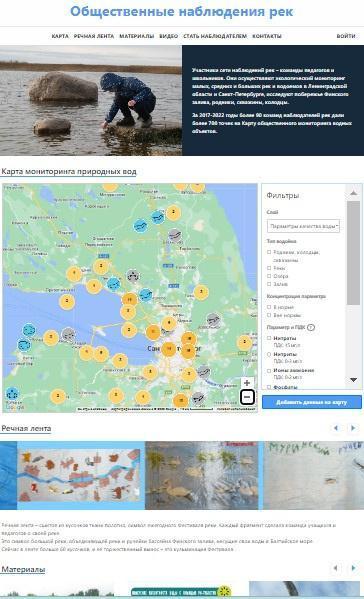The width and height of the screenshot is (364, 599).
Task: Click the Войти login link
Action: [x=346, y=36]
